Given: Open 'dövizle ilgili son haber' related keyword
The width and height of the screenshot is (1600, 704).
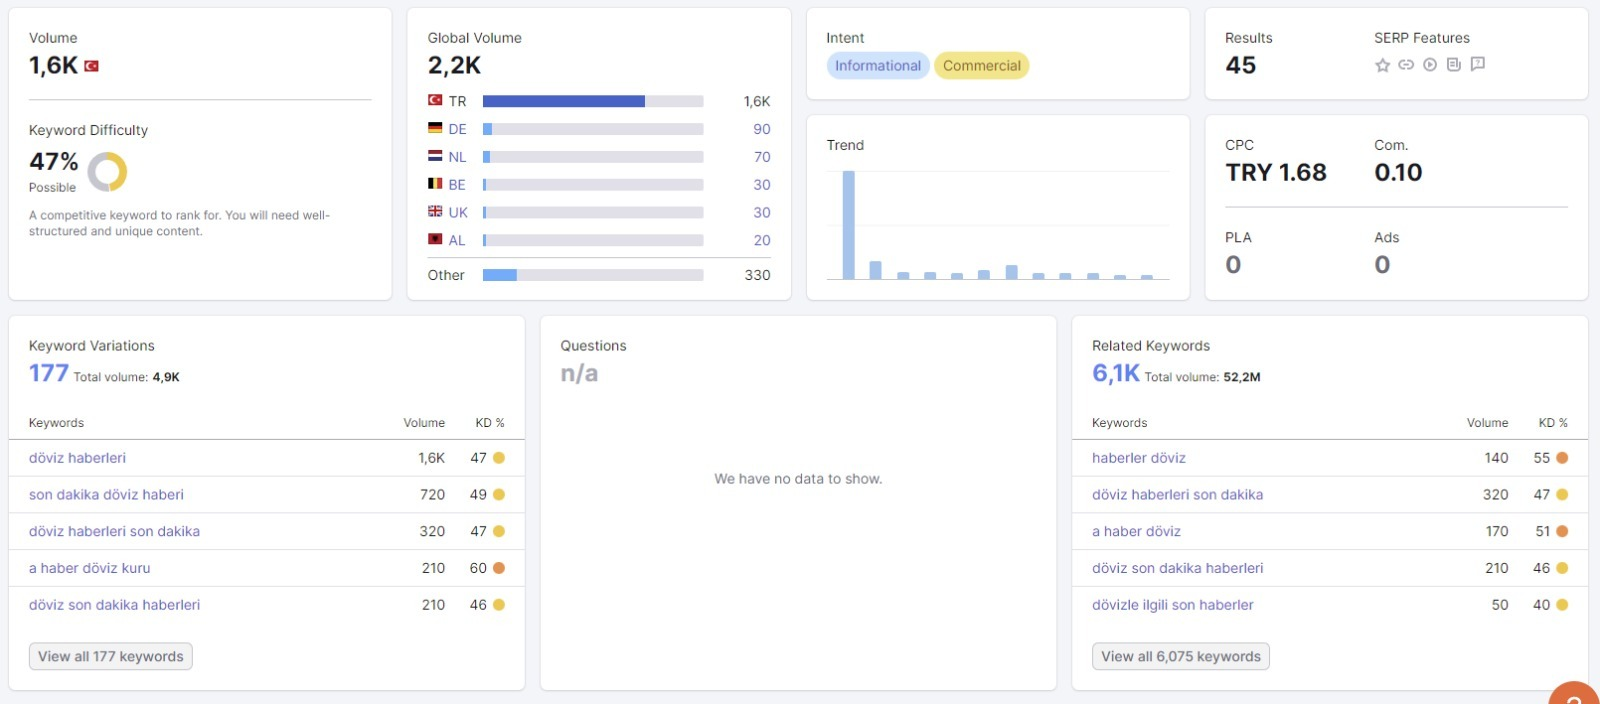Looking at the screenshot, I should coord(1173,605).
